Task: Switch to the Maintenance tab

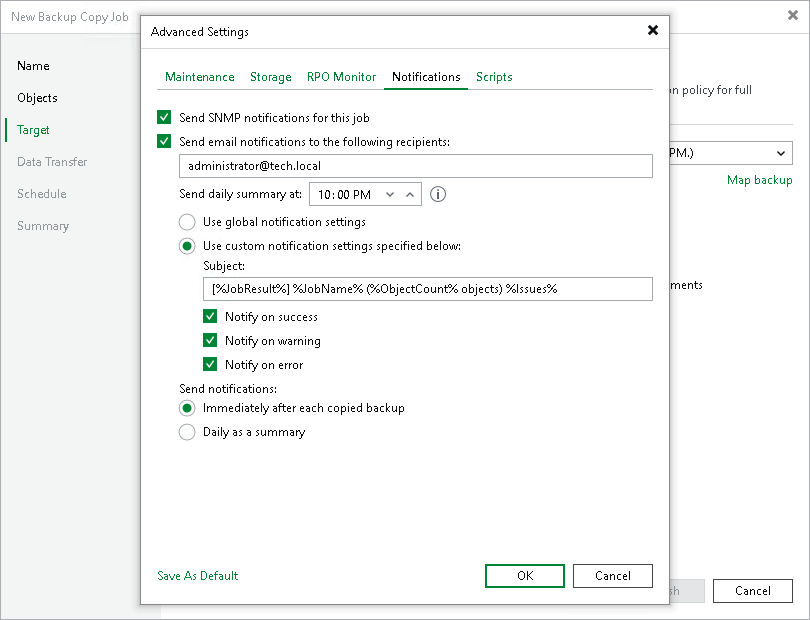Action: coord(199,77)
